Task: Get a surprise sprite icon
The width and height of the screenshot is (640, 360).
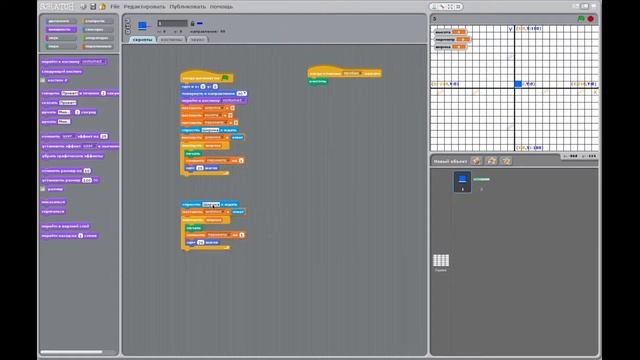Action: [507, 161]
